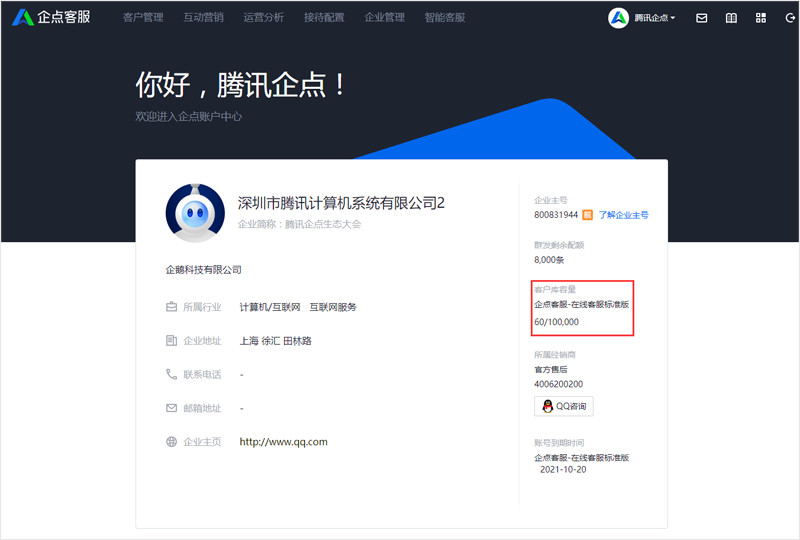The height and width of the screenshot is (540, 800).
Task: Open the 客户管理 menu
Action: pyautogui.click(x=143, y=17)
